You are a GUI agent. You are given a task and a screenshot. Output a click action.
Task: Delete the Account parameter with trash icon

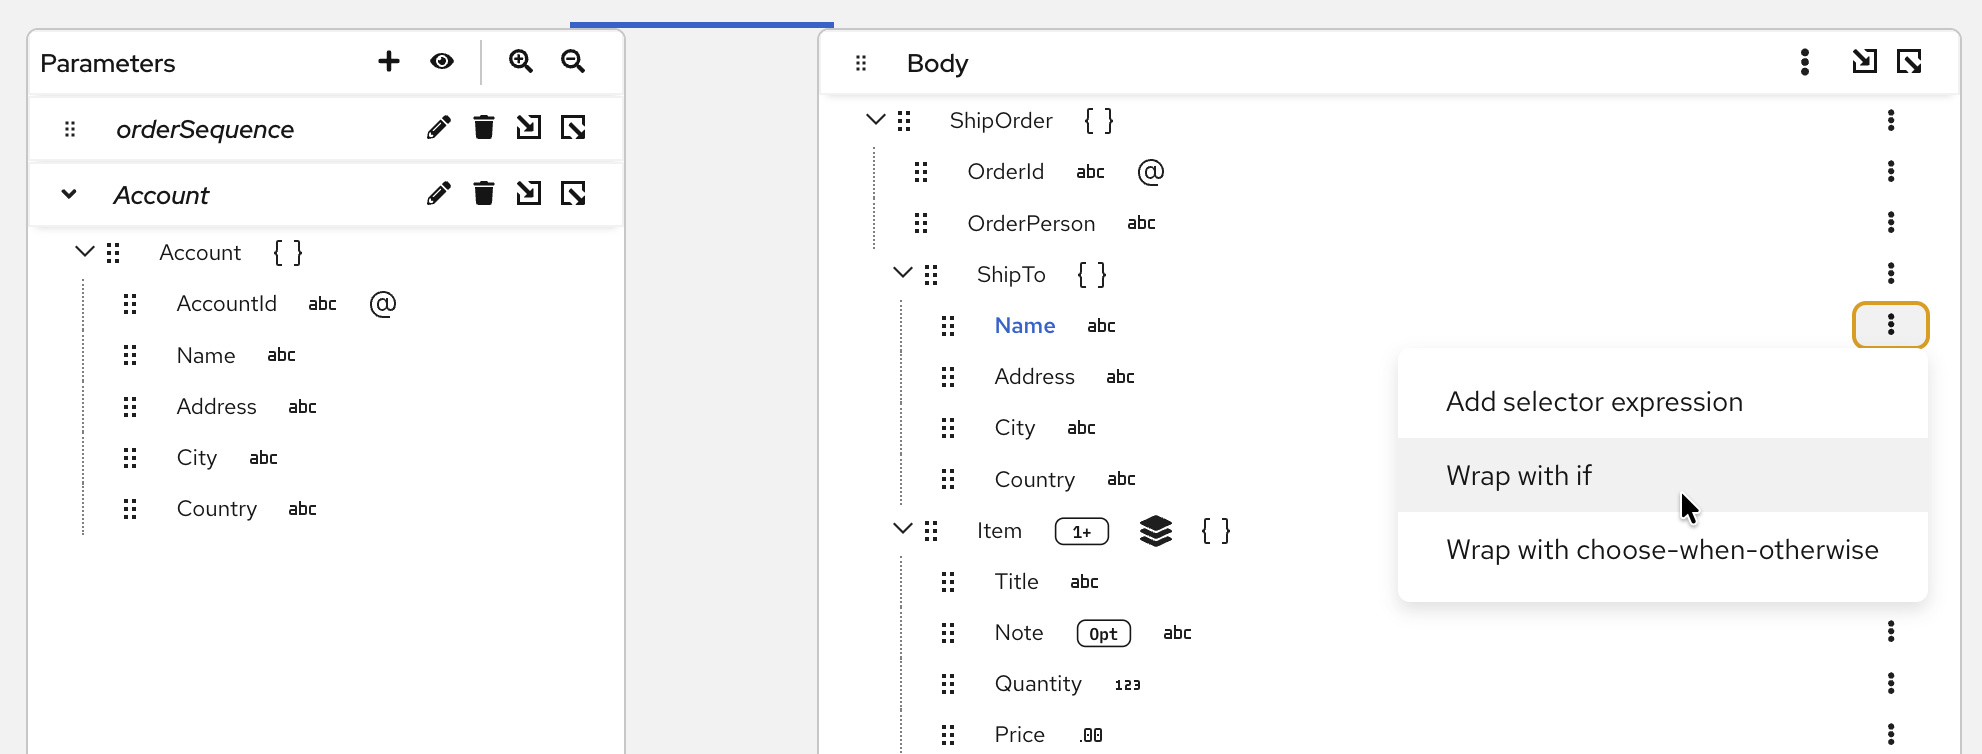(484, 194)
